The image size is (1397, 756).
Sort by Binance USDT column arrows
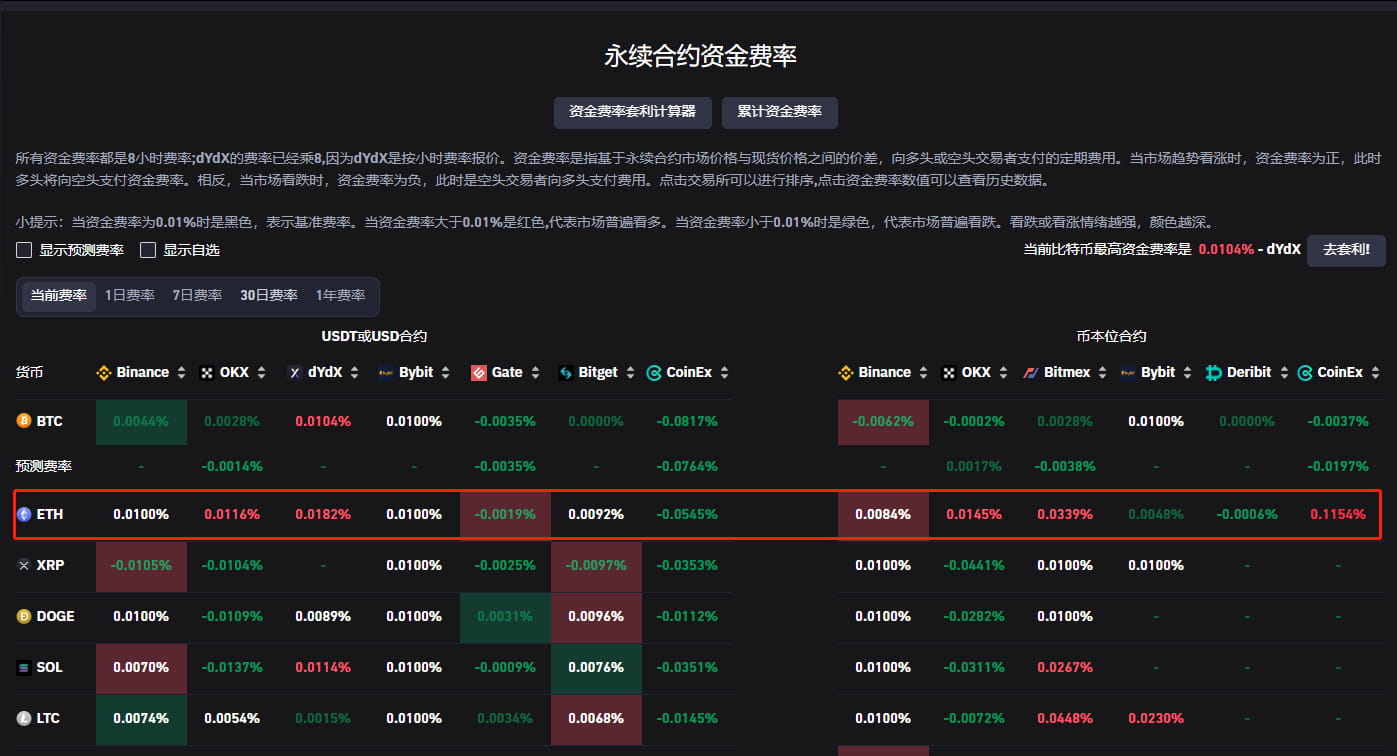click(x=181, y=373)
